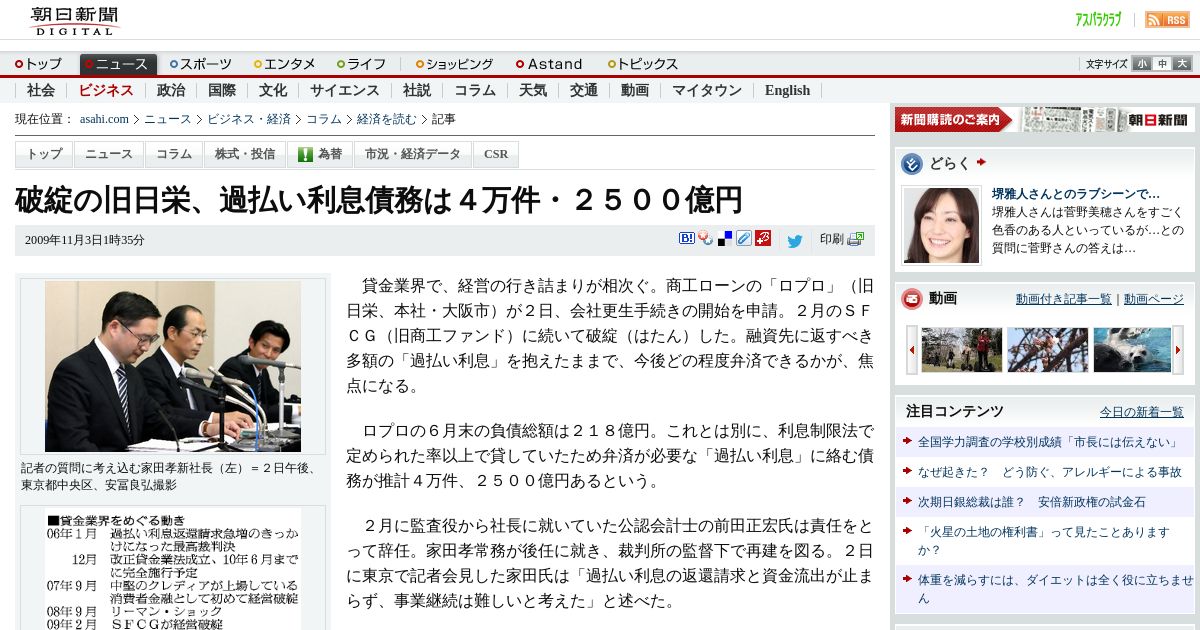
Task: Click the Delicious bookmark icon
Action: point(725,238)
